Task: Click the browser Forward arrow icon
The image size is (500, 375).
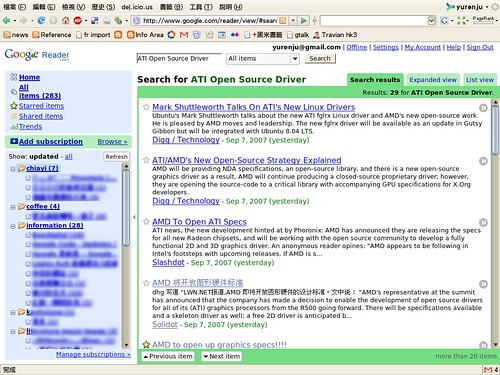Action: [23, 21]
